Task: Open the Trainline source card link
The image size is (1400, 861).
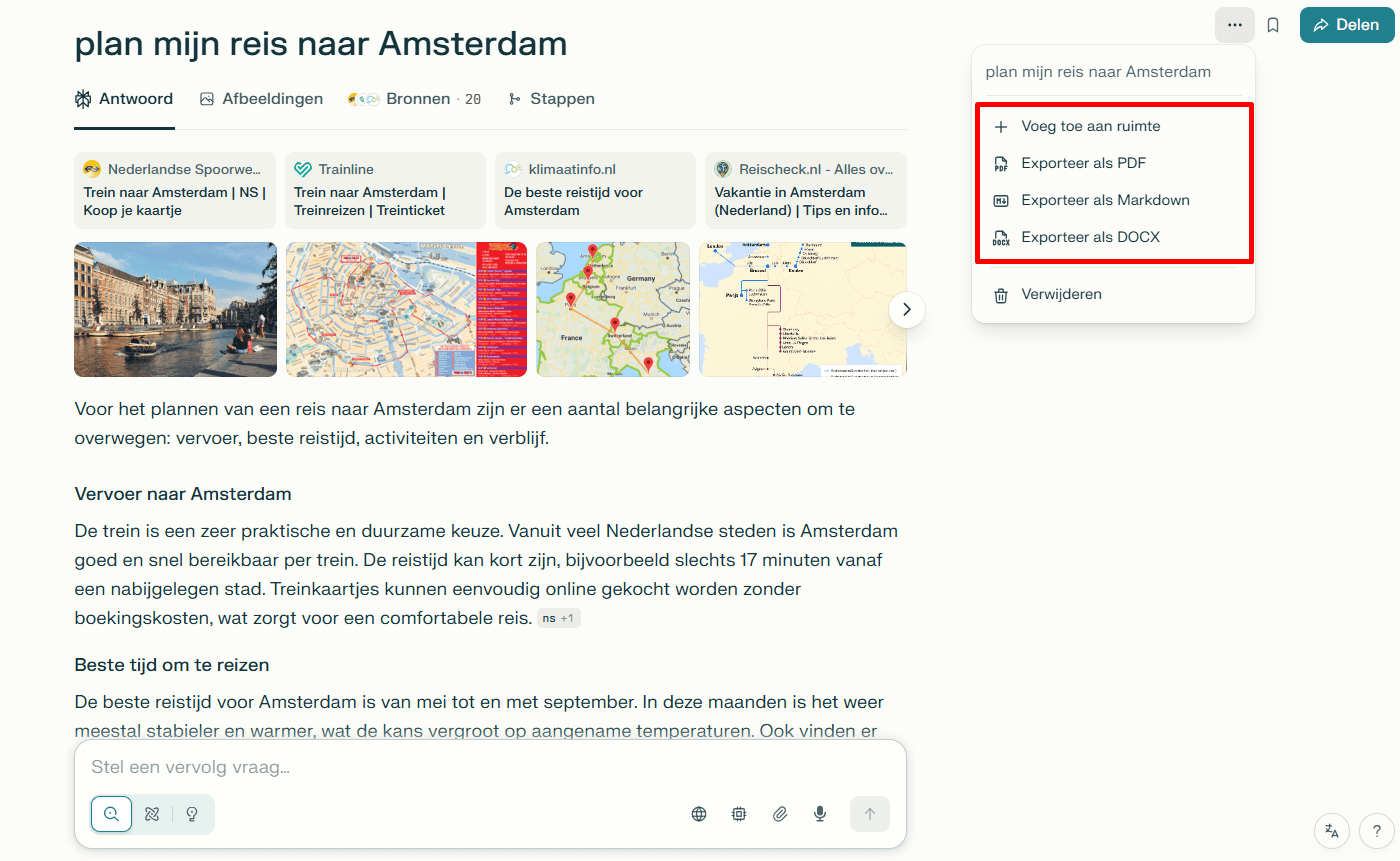Action: (384, 190)
